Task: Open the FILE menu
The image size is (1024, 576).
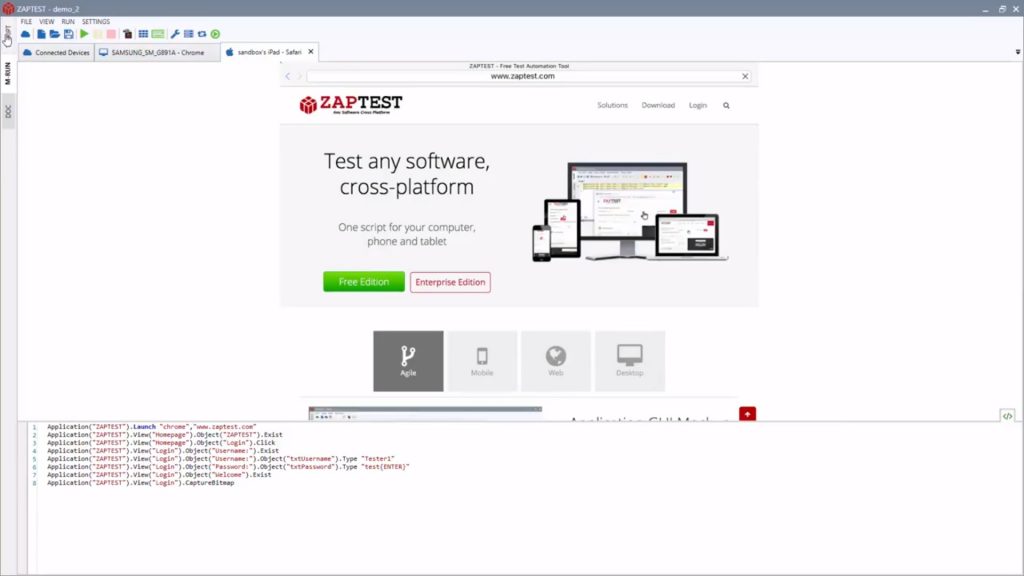Action: coord(26,22)
